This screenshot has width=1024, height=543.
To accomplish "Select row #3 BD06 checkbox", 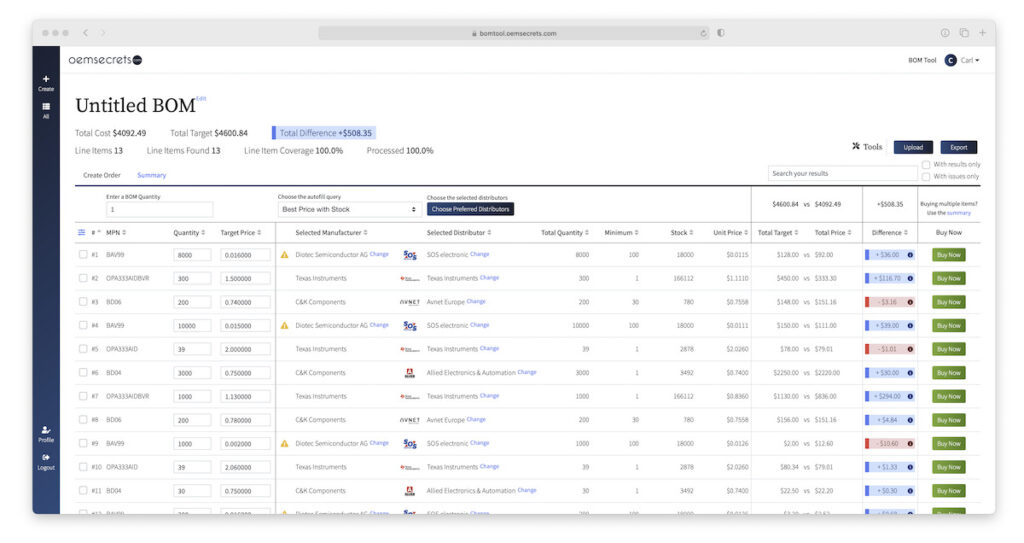I will tap(83, 302).
